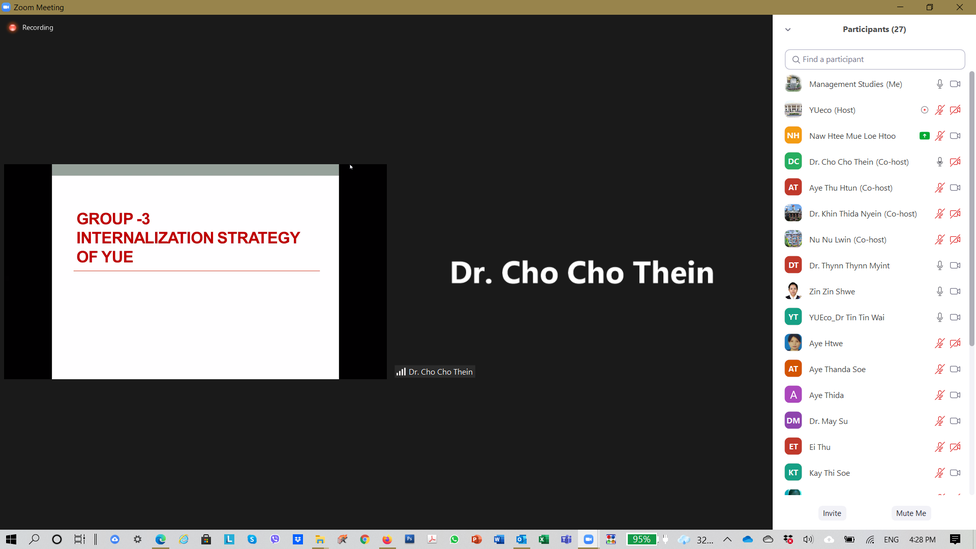Image resolution: width=976 pixels, height=549 pixels.
Task: Open Viber from the taskbar
Action: [275, 540]
